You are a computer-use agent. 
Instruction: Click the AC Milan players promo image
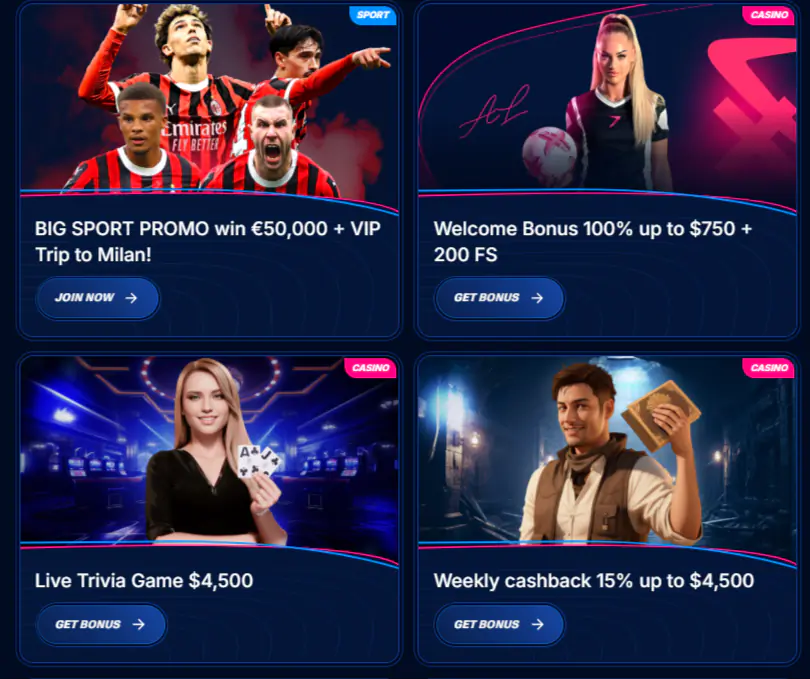point(209,101)
